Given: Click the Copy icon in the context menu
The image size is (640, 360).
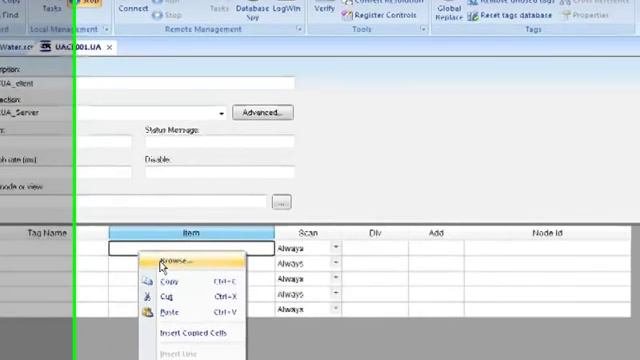Looking at the screenshot, I should click(147, 281).
